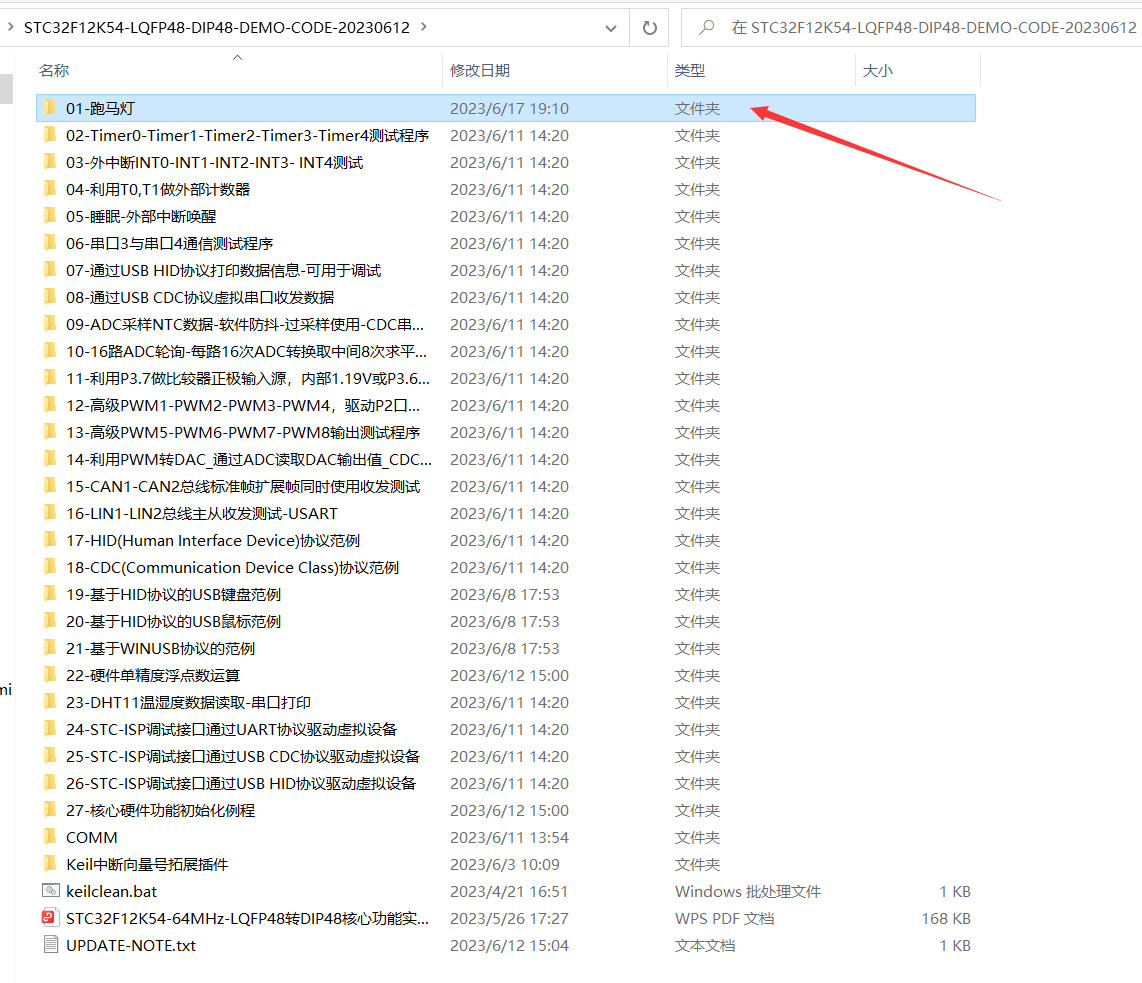
Task: Select the UPDATE-NOTE.txt file icon
Action: (x=50, y=945)
